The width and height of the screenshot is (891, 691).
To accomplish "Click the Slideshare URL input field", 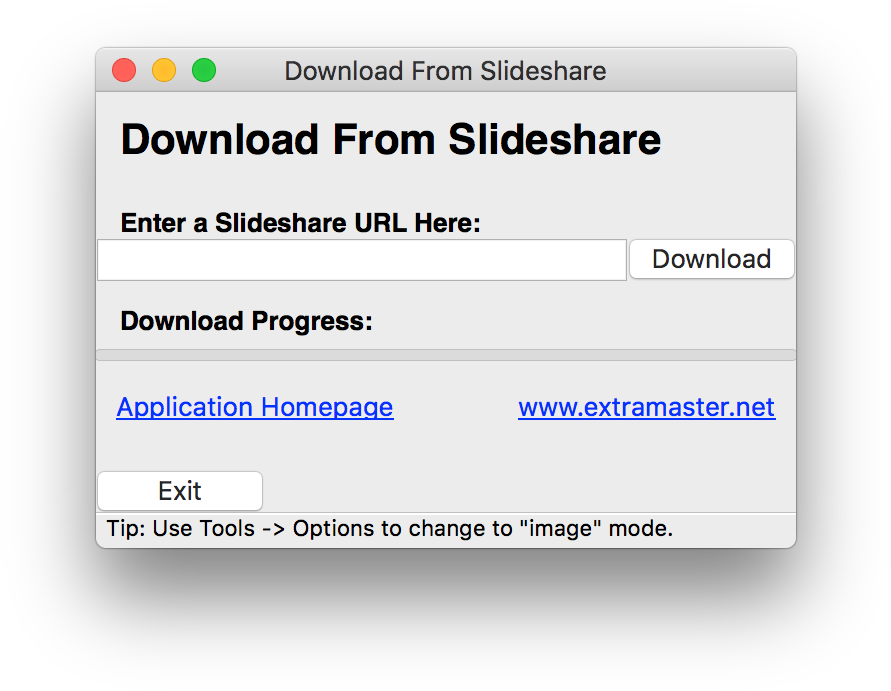I will (x=362, y=260).
